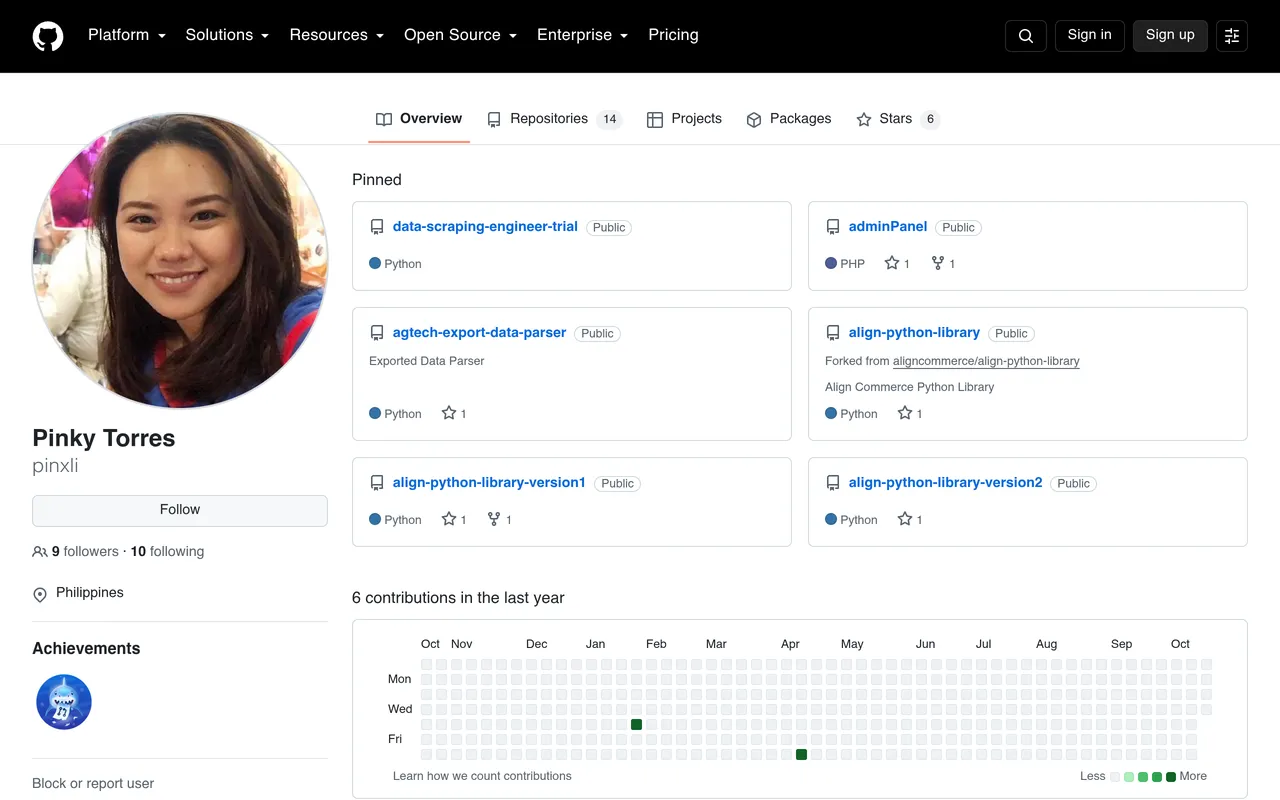Open the Enterprise dropdown
The width and height of the screenshot is (1280, 800).
(582, 35)
